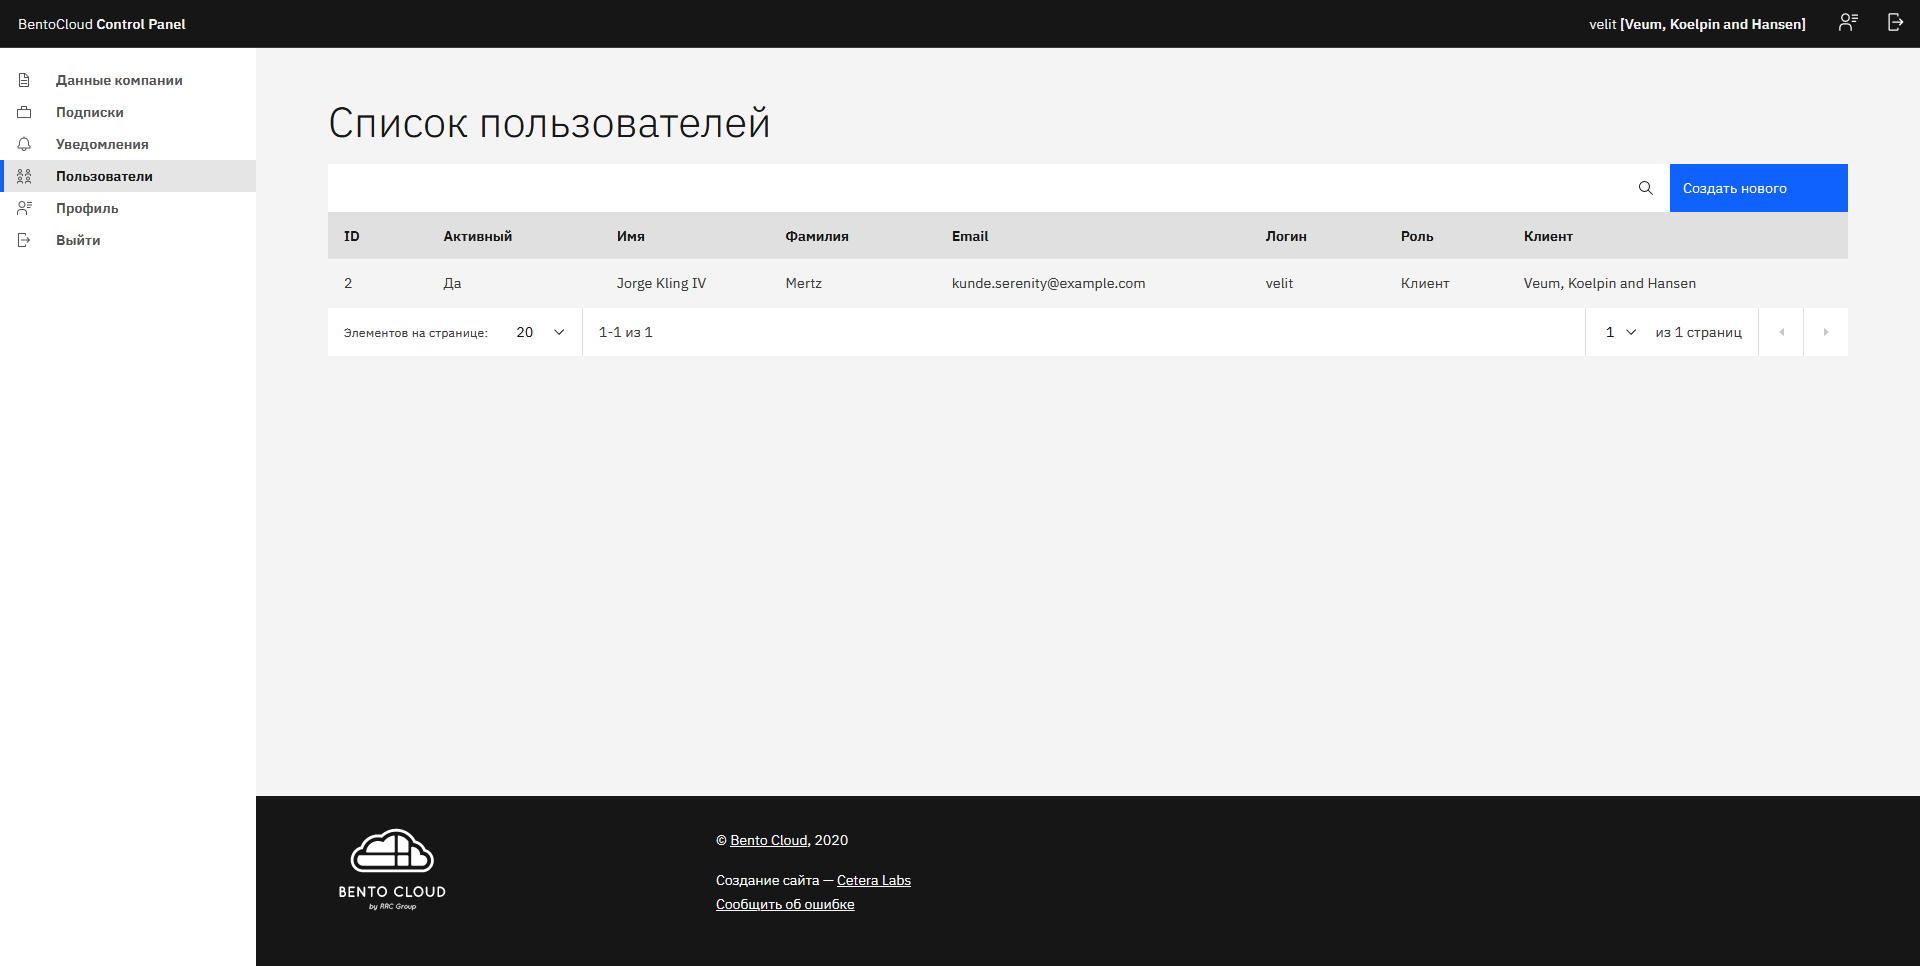Open Профиль in the sidebar menu
The height and width of the screenshot is (966, 1920).
87,208
